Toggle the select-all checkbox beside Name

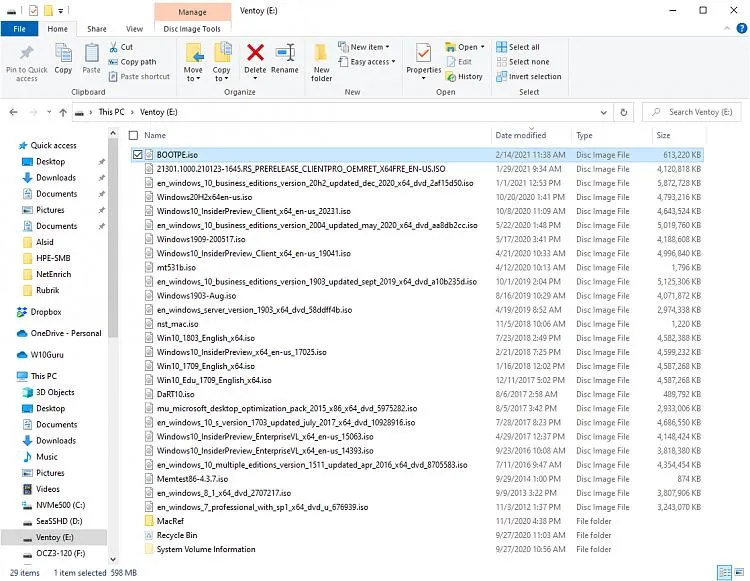coord(133,135)
